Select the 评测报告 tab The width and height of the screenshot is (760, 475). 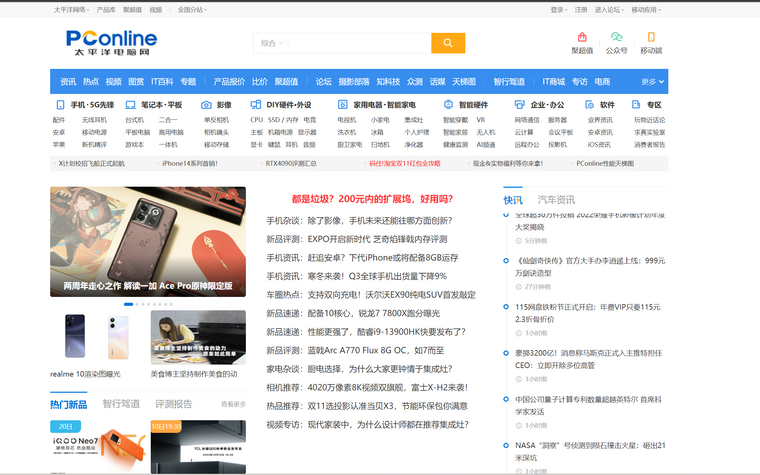[173, 404]
